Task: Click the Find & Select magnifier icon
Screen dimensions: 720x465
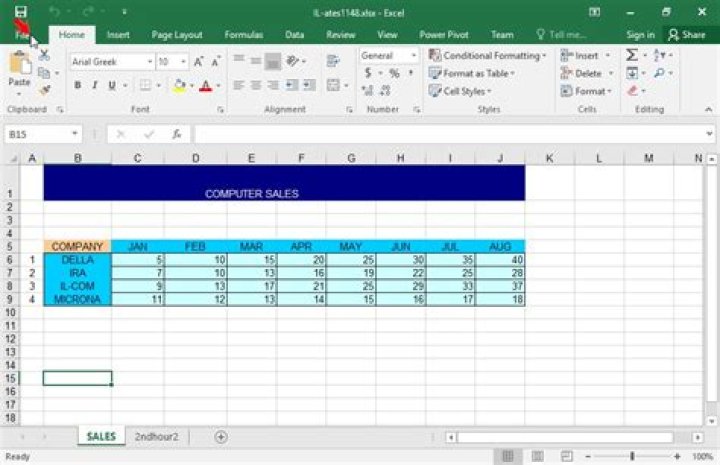Action: [x=659, y=73]
